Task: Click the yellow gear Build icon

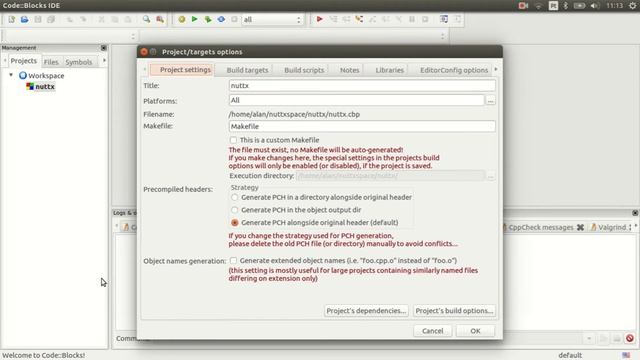Action: coord(182,19)
